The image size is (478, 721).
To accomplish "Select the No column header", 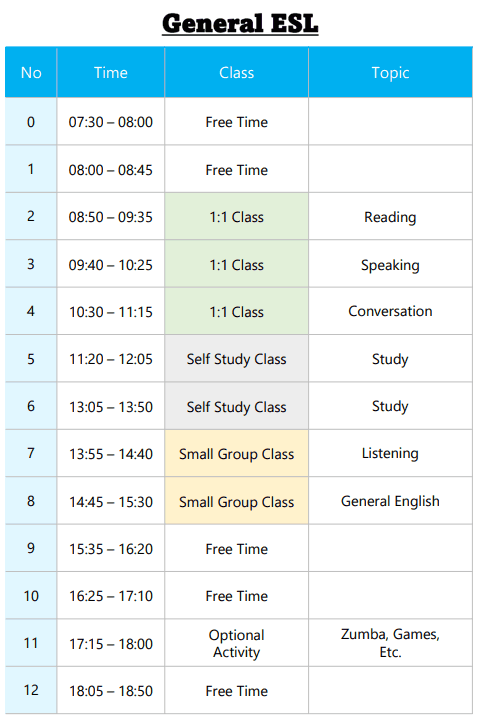I will click(x=31, y=73).
